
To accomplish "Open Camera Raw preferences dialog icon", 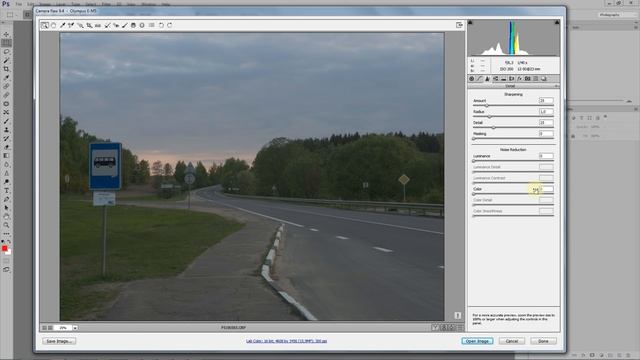I will tap(151, 25).
